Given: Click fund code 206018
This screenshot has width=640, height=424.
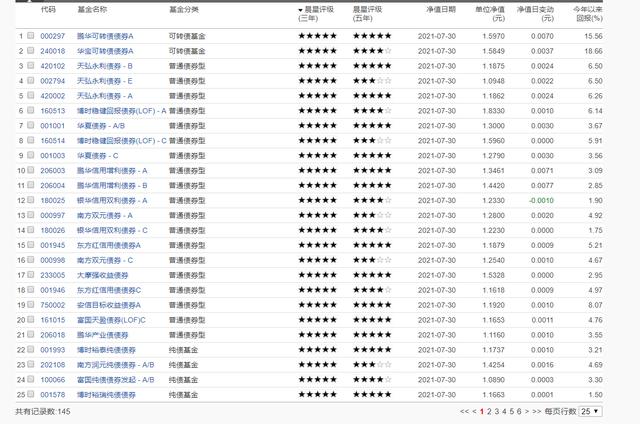Looking at the screenshot, I should (53, 335).
